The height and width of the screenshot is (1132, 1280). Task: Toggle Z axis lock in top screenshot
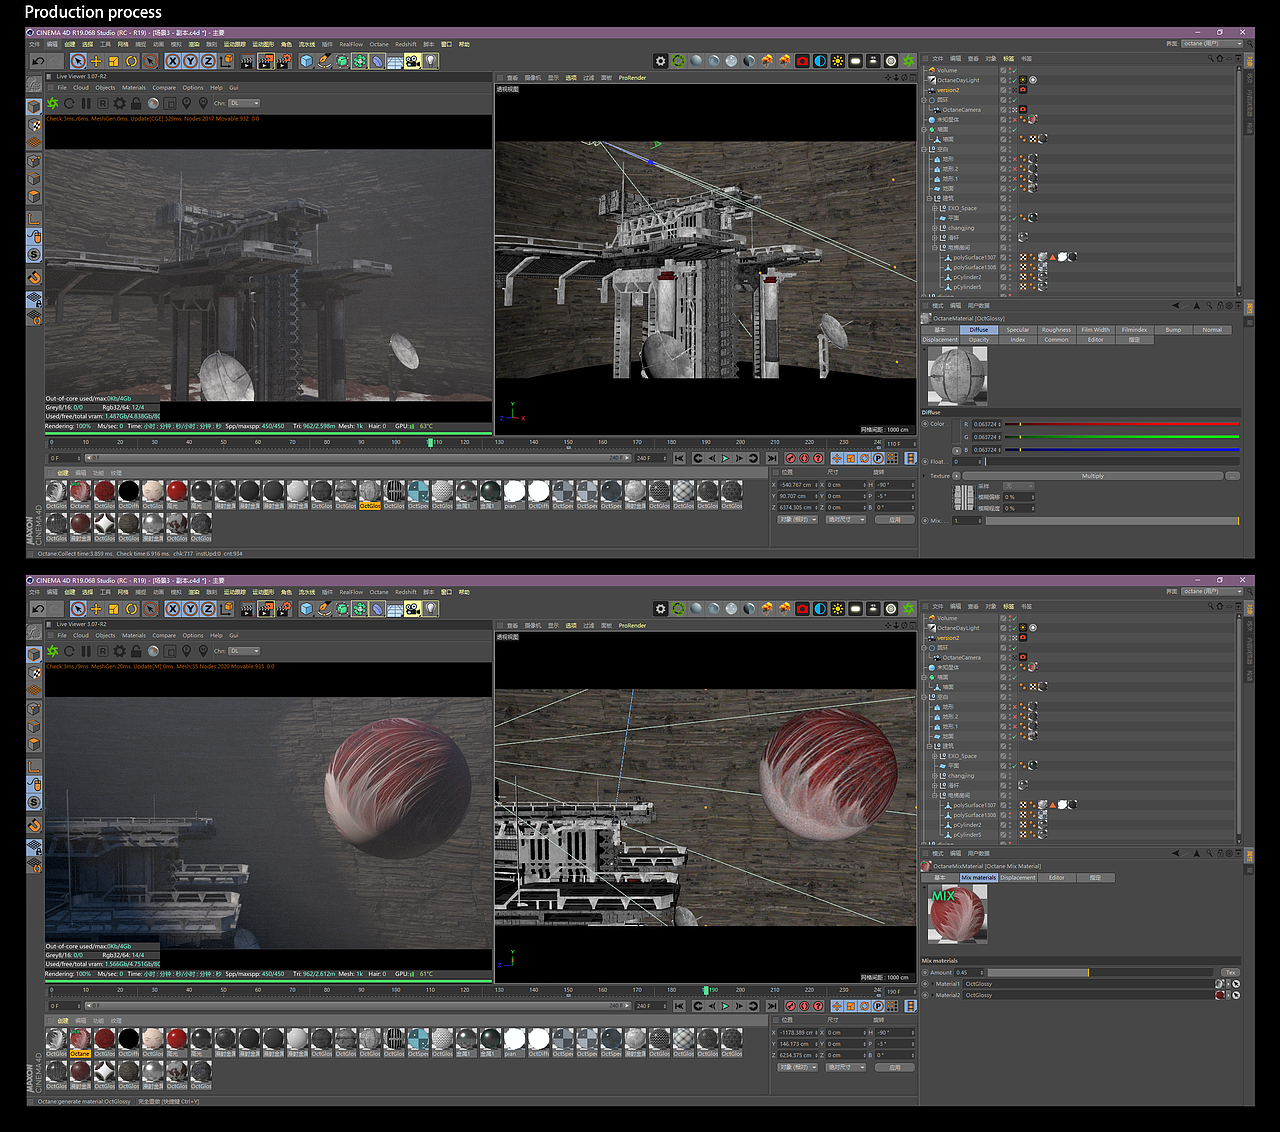(208, 61)
